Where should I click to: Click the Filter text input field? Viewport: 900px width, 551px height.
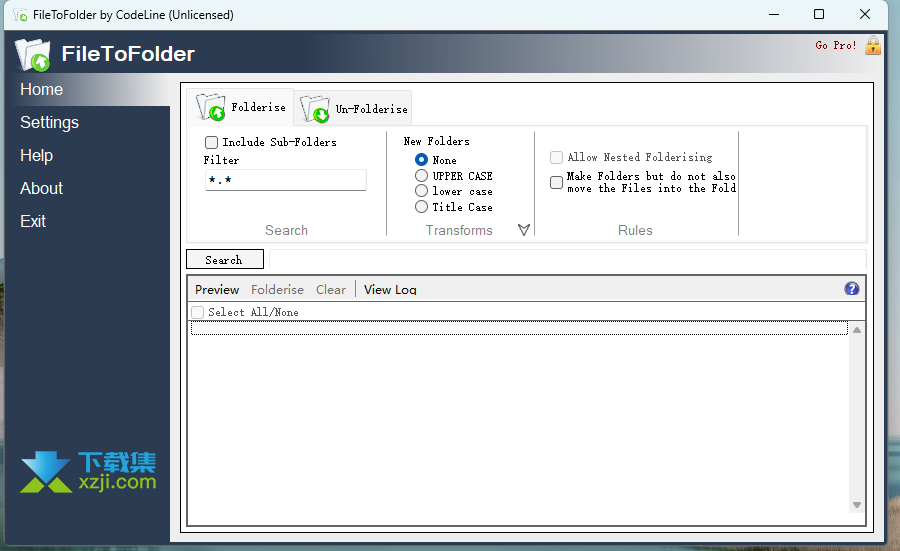[286, 180]
